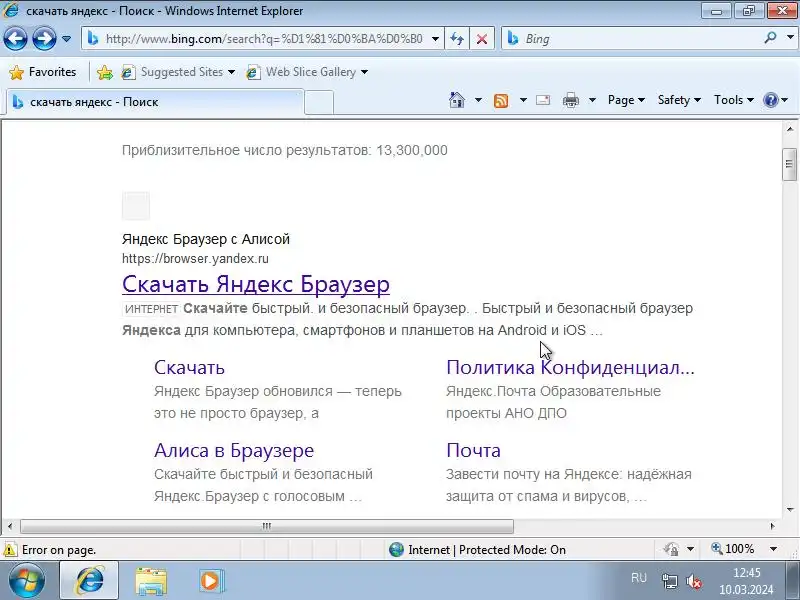Open the Safety menu
The image size is (800, 600).
(679, 100)
